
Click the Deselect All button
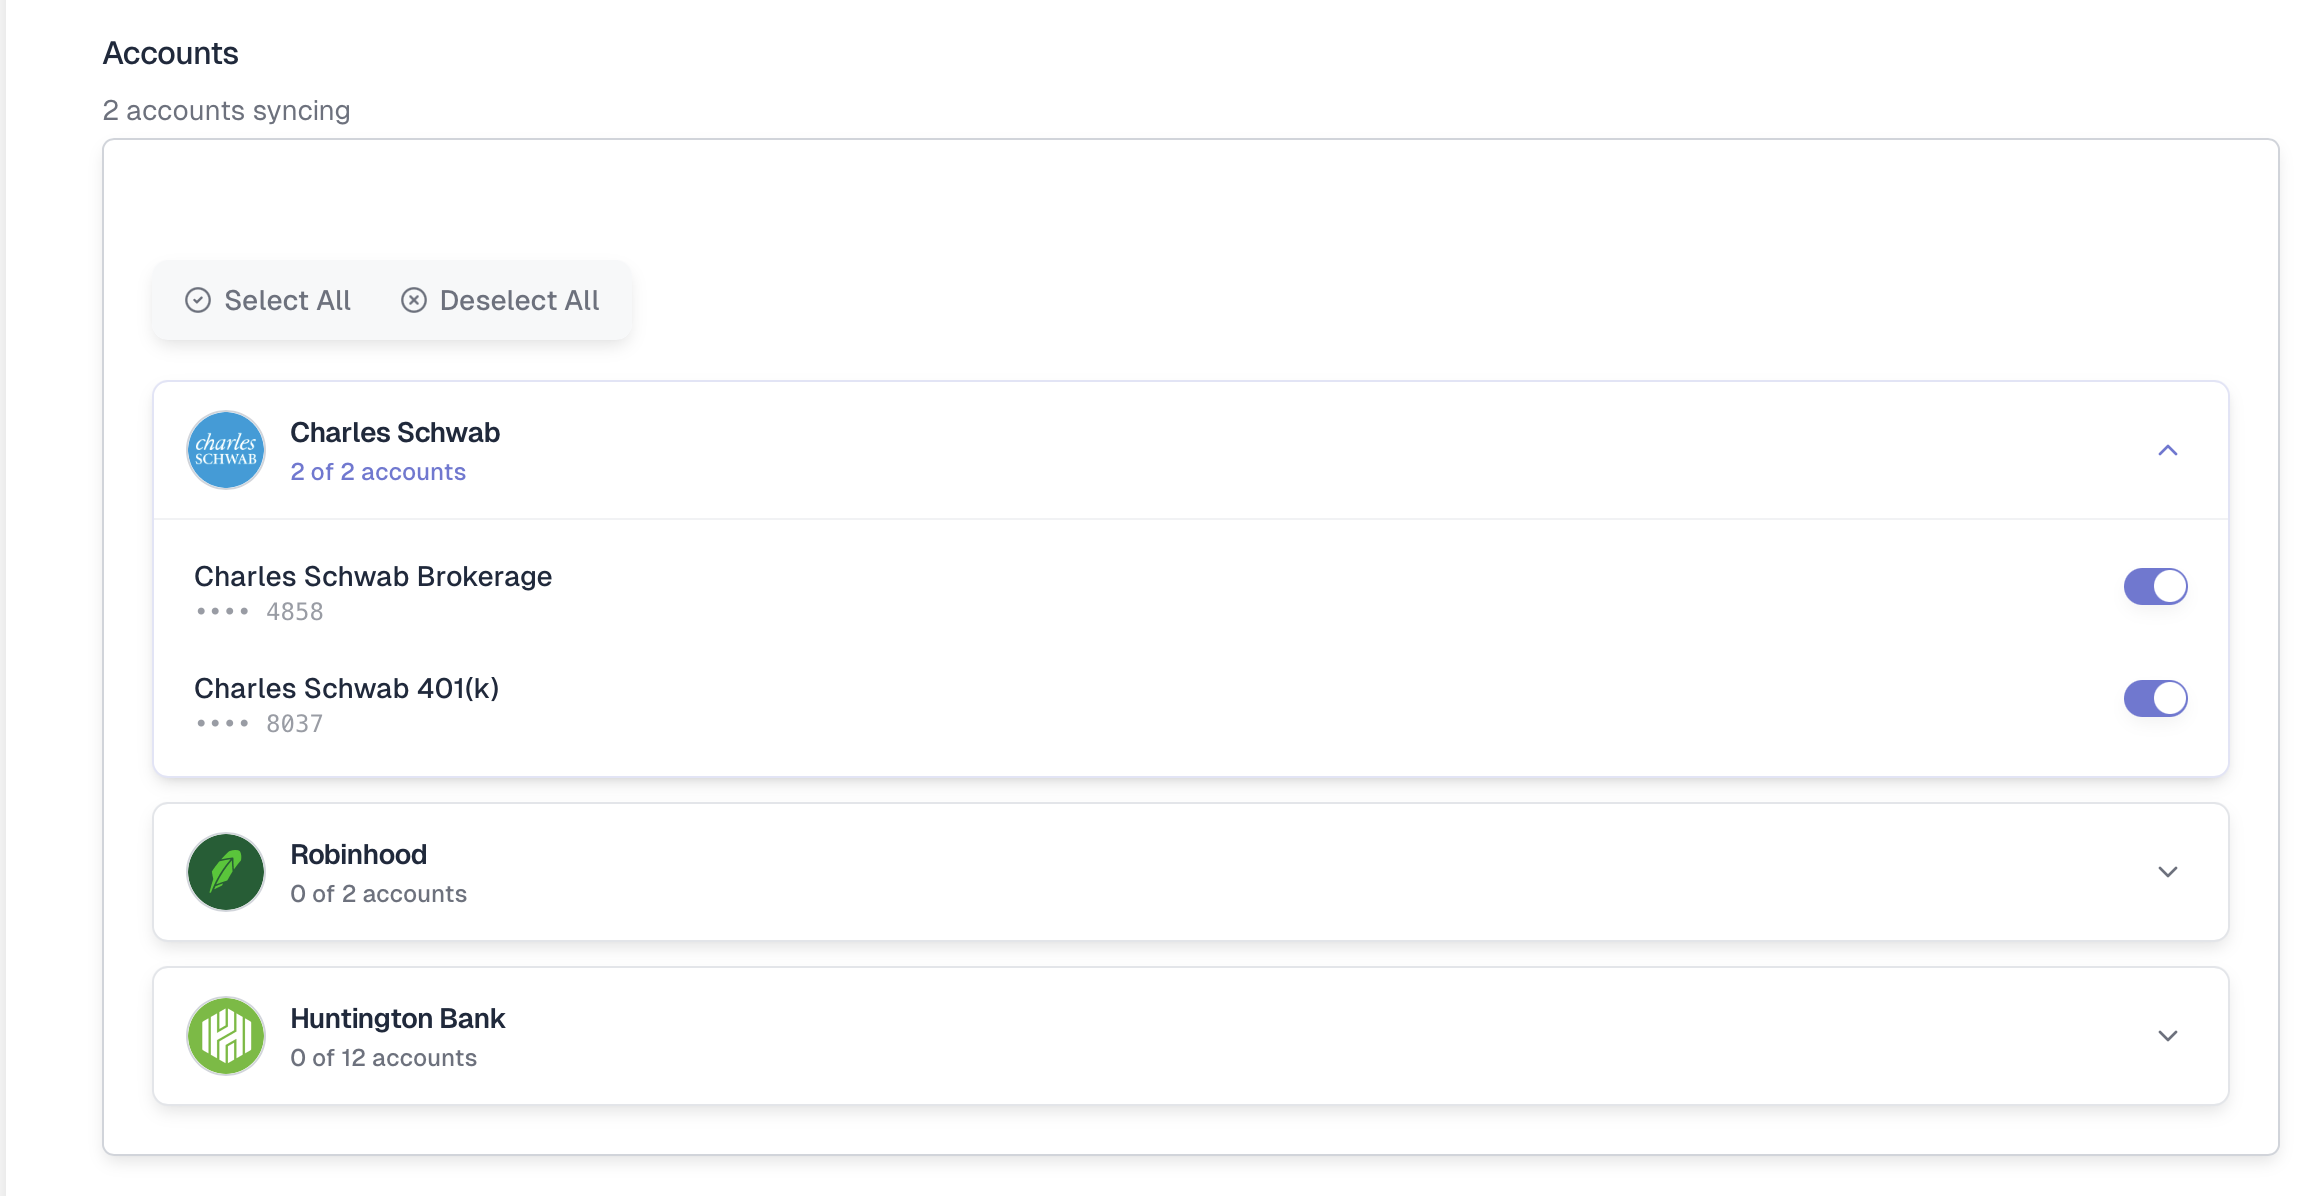(x=500, y=300)
